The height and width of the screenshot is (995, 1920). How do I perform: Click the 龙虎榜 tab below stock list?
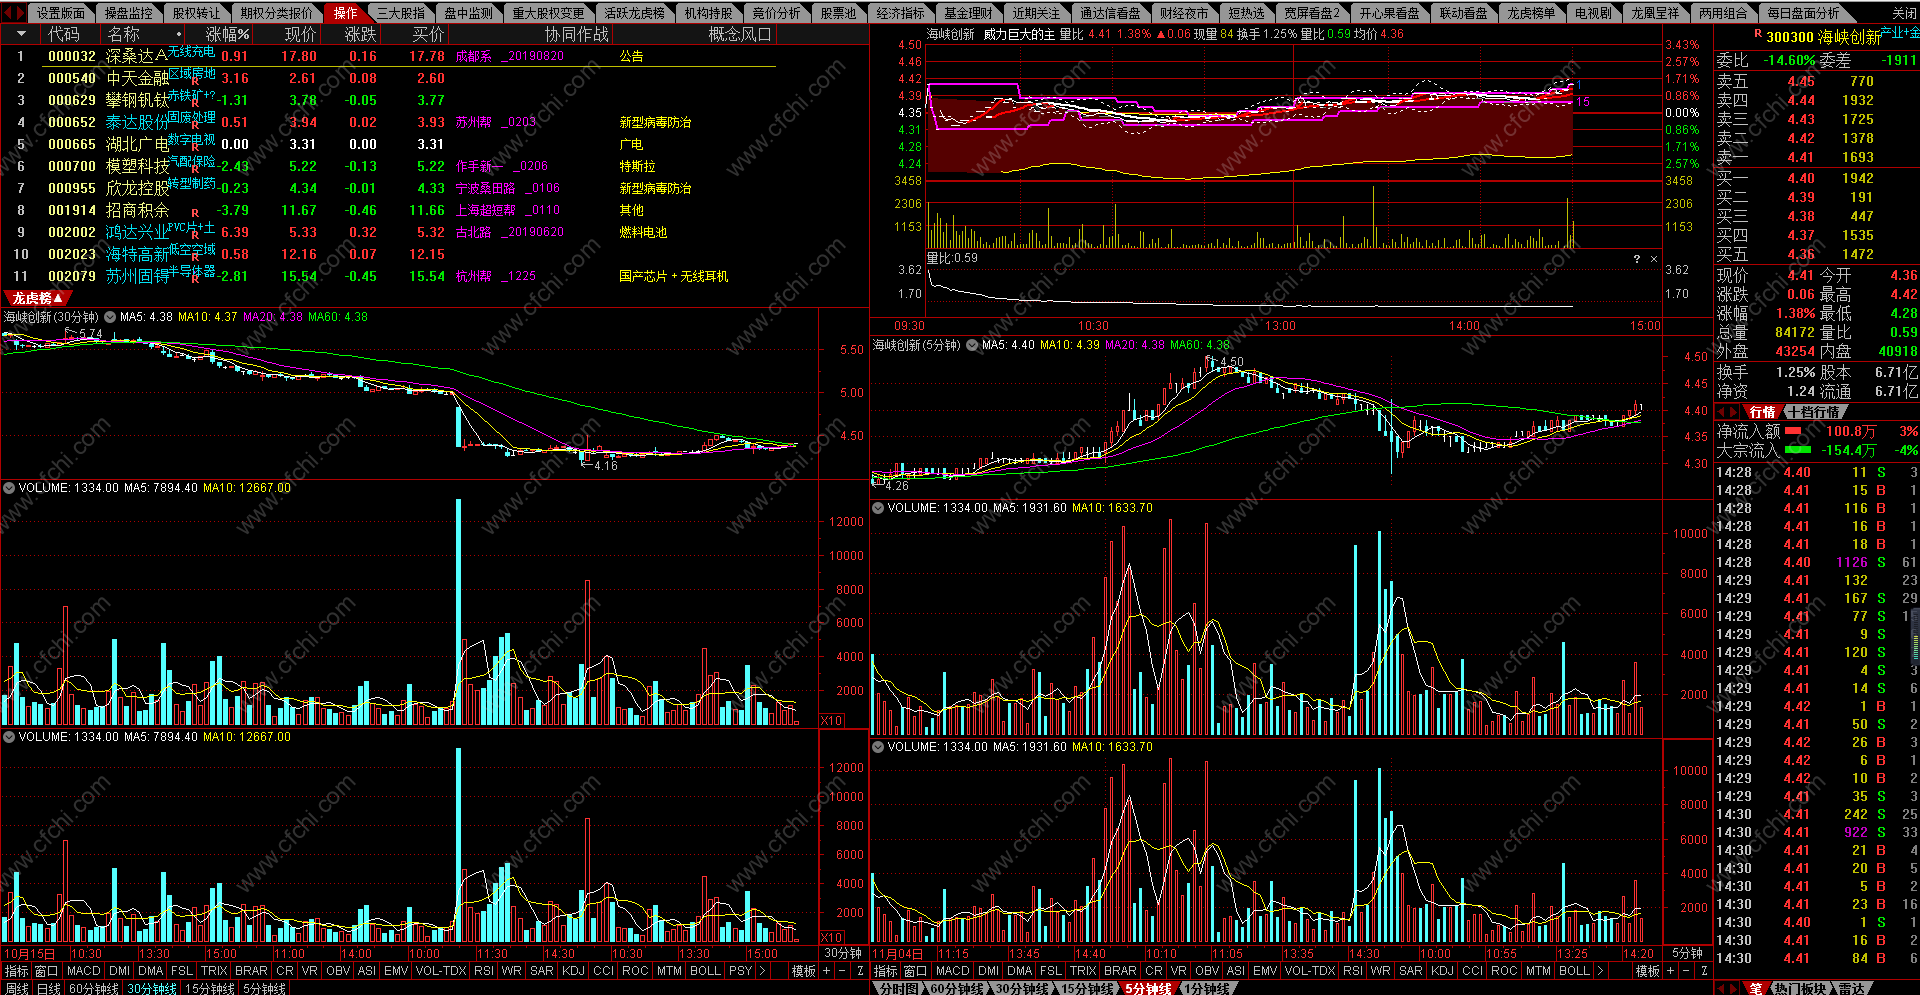point(37,298)
